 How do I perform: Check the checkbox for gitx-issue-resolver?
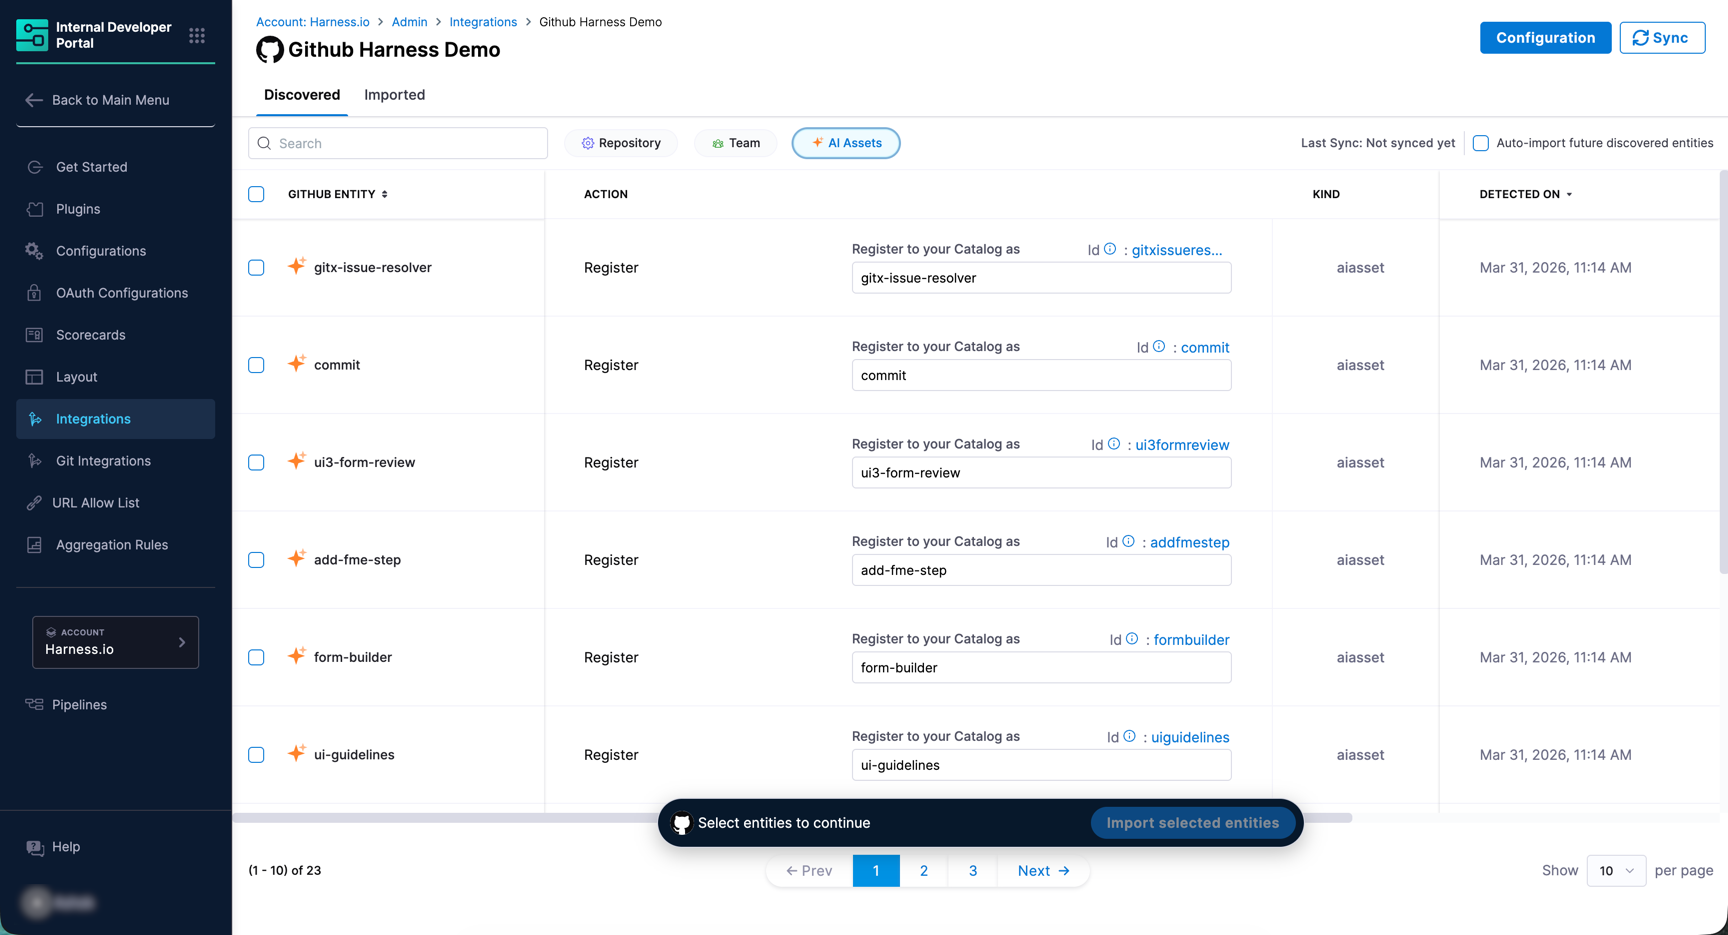[256, 268]
